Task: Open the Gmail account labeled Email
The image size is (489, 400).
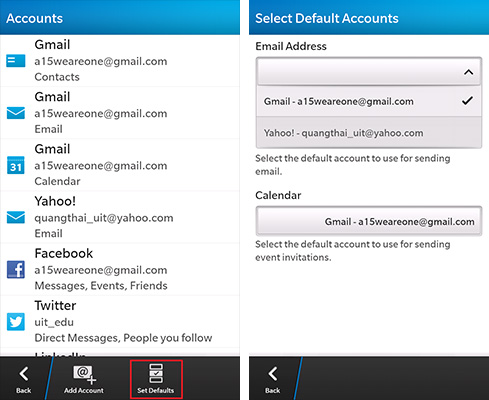Action: click(120, 113)
